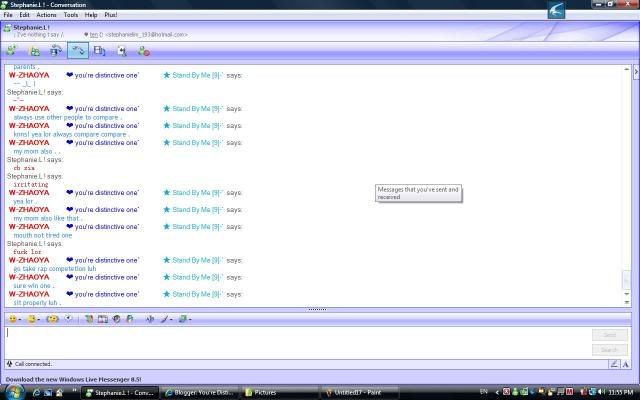Image resolution: width=640 pixels, height=400 pixels.
Task: Click the 'mouth not tired one' message
Action: (42, 235)
